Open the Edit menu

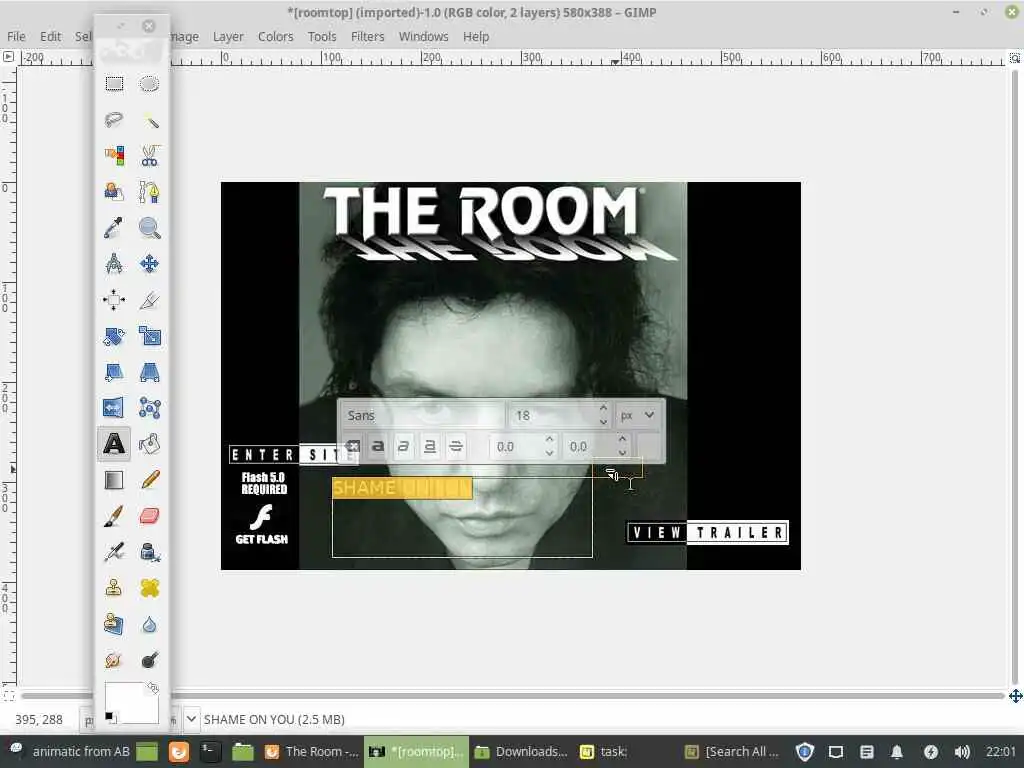tap(50, 37)
